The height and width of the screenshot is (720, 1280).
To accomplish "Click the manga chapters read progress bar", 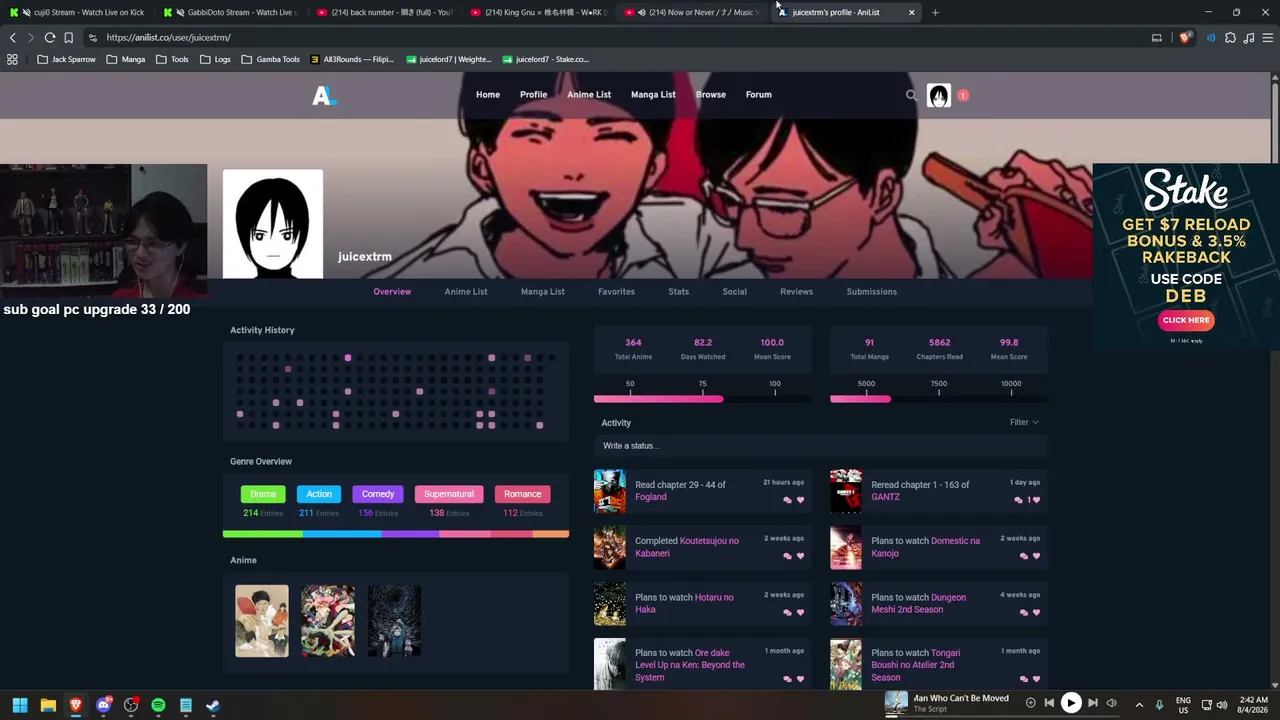I will 939,399.
